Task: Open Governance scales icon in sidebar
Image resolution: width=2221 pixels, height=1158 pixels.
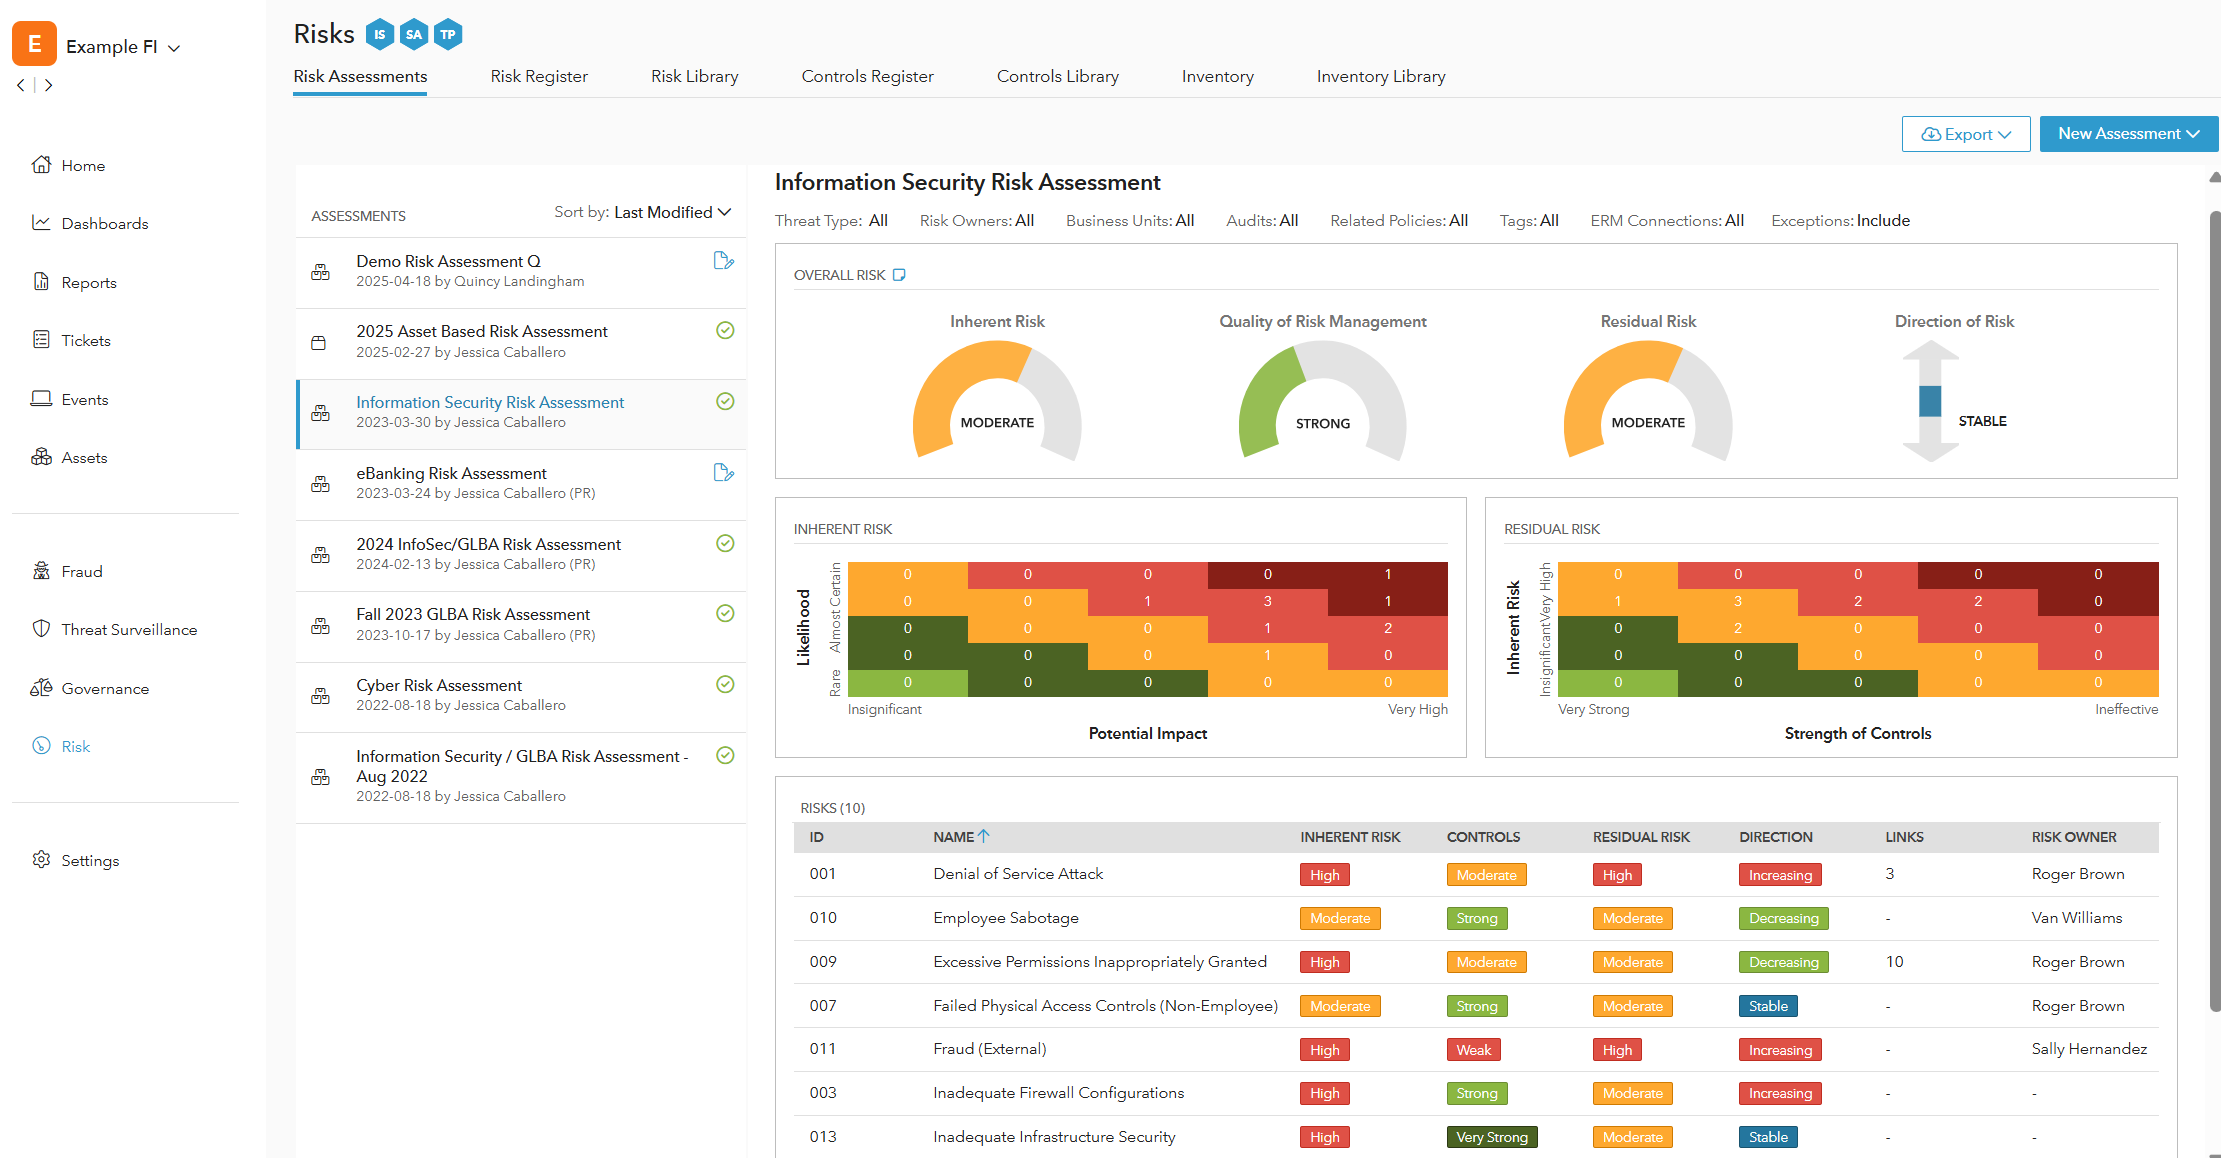Action: click(41, 688)
